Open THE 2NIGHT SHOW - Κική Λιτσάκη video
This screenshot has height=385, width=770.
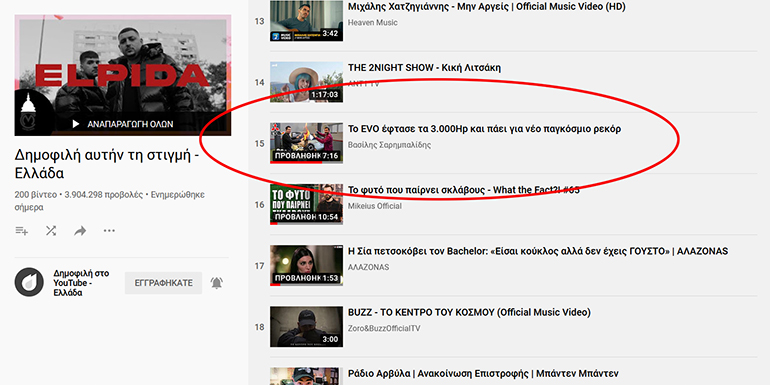pos(424,68)
